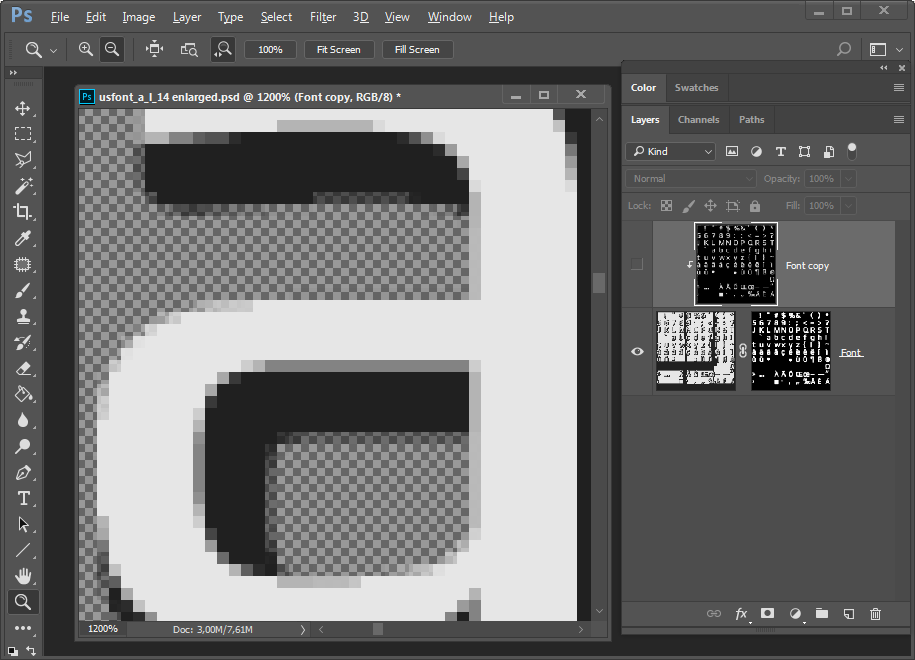This screenshot has height=660, width=915.
Task: Select the Blur tool
Action: [23, 420]
